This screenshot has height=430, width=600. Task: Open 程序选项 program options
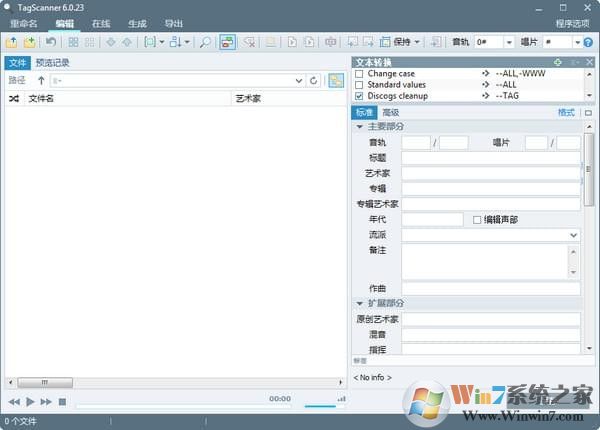click(x=572, y=24)
